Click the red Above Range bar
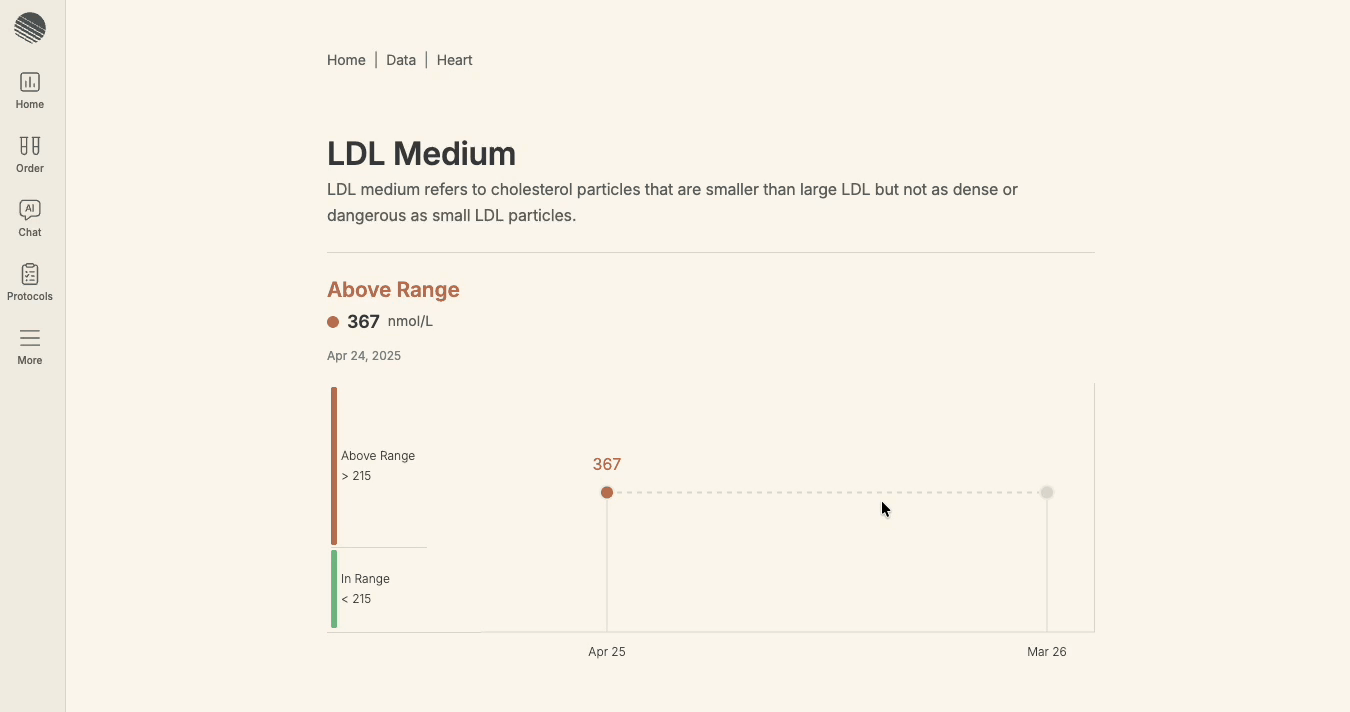Viewport: 1350px width, 712px height. pyautogui.click(x=334, y=466)
